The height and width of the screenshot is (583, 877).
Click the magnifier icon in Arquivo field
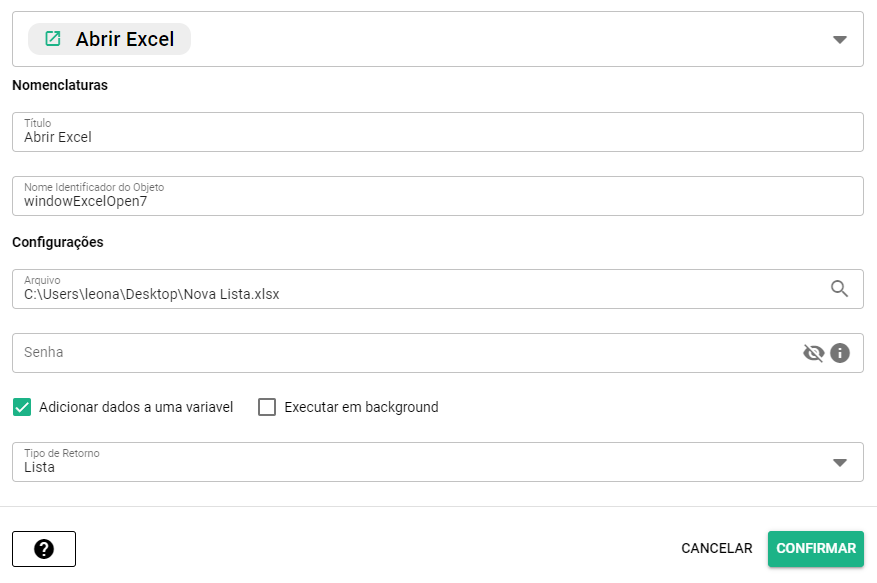click(839, 289)
